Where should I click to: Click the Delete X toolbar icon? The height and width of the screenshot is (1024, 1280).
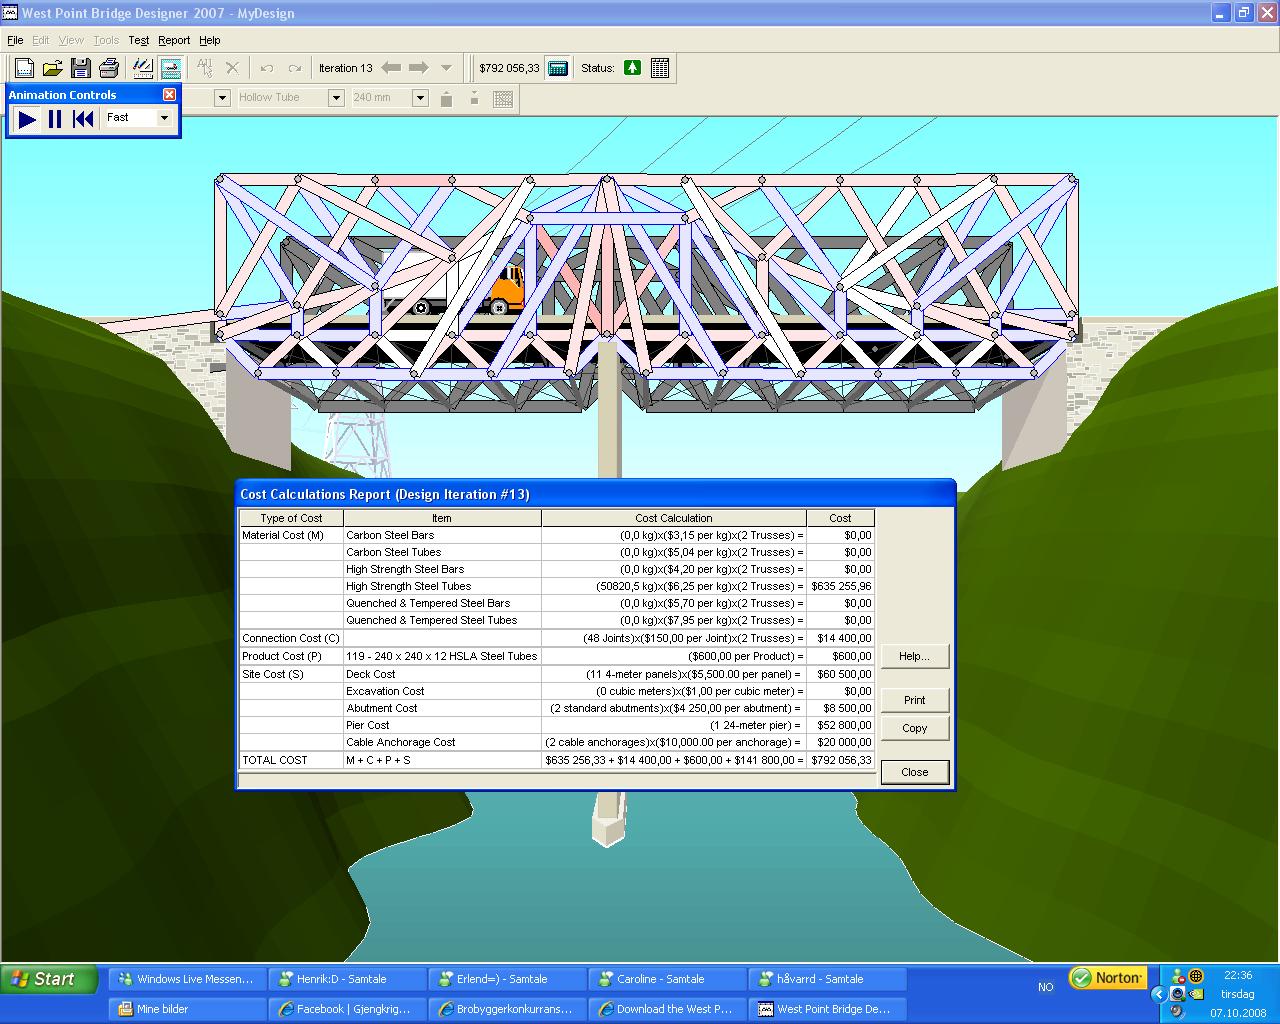232,68
